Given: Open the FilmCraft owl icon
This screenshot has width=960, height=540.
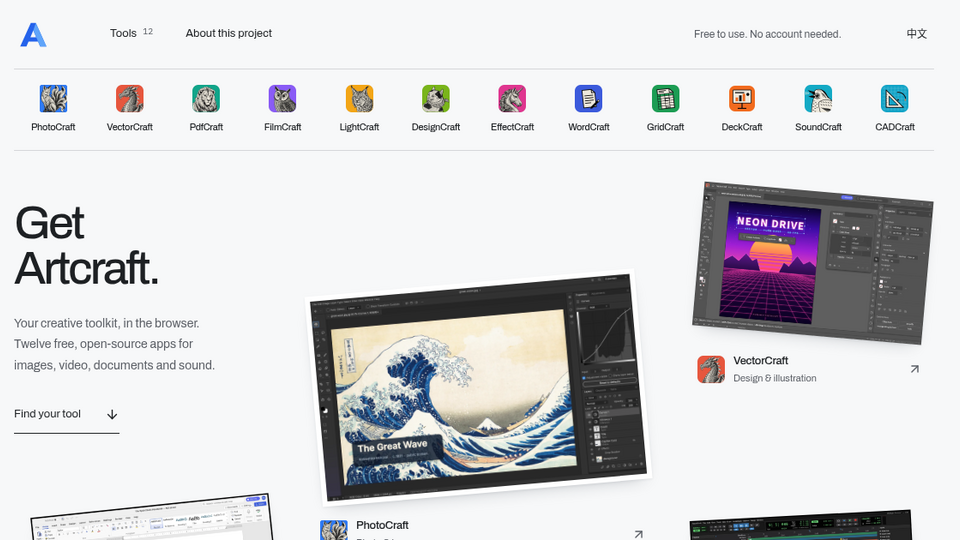Looking at the screenshot, I should point(283,99).
